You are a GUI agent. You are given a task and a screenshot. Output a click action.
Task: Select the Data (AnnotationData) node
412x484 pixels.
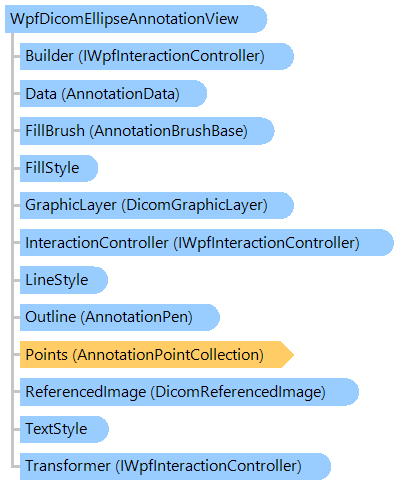click(113, 94)
